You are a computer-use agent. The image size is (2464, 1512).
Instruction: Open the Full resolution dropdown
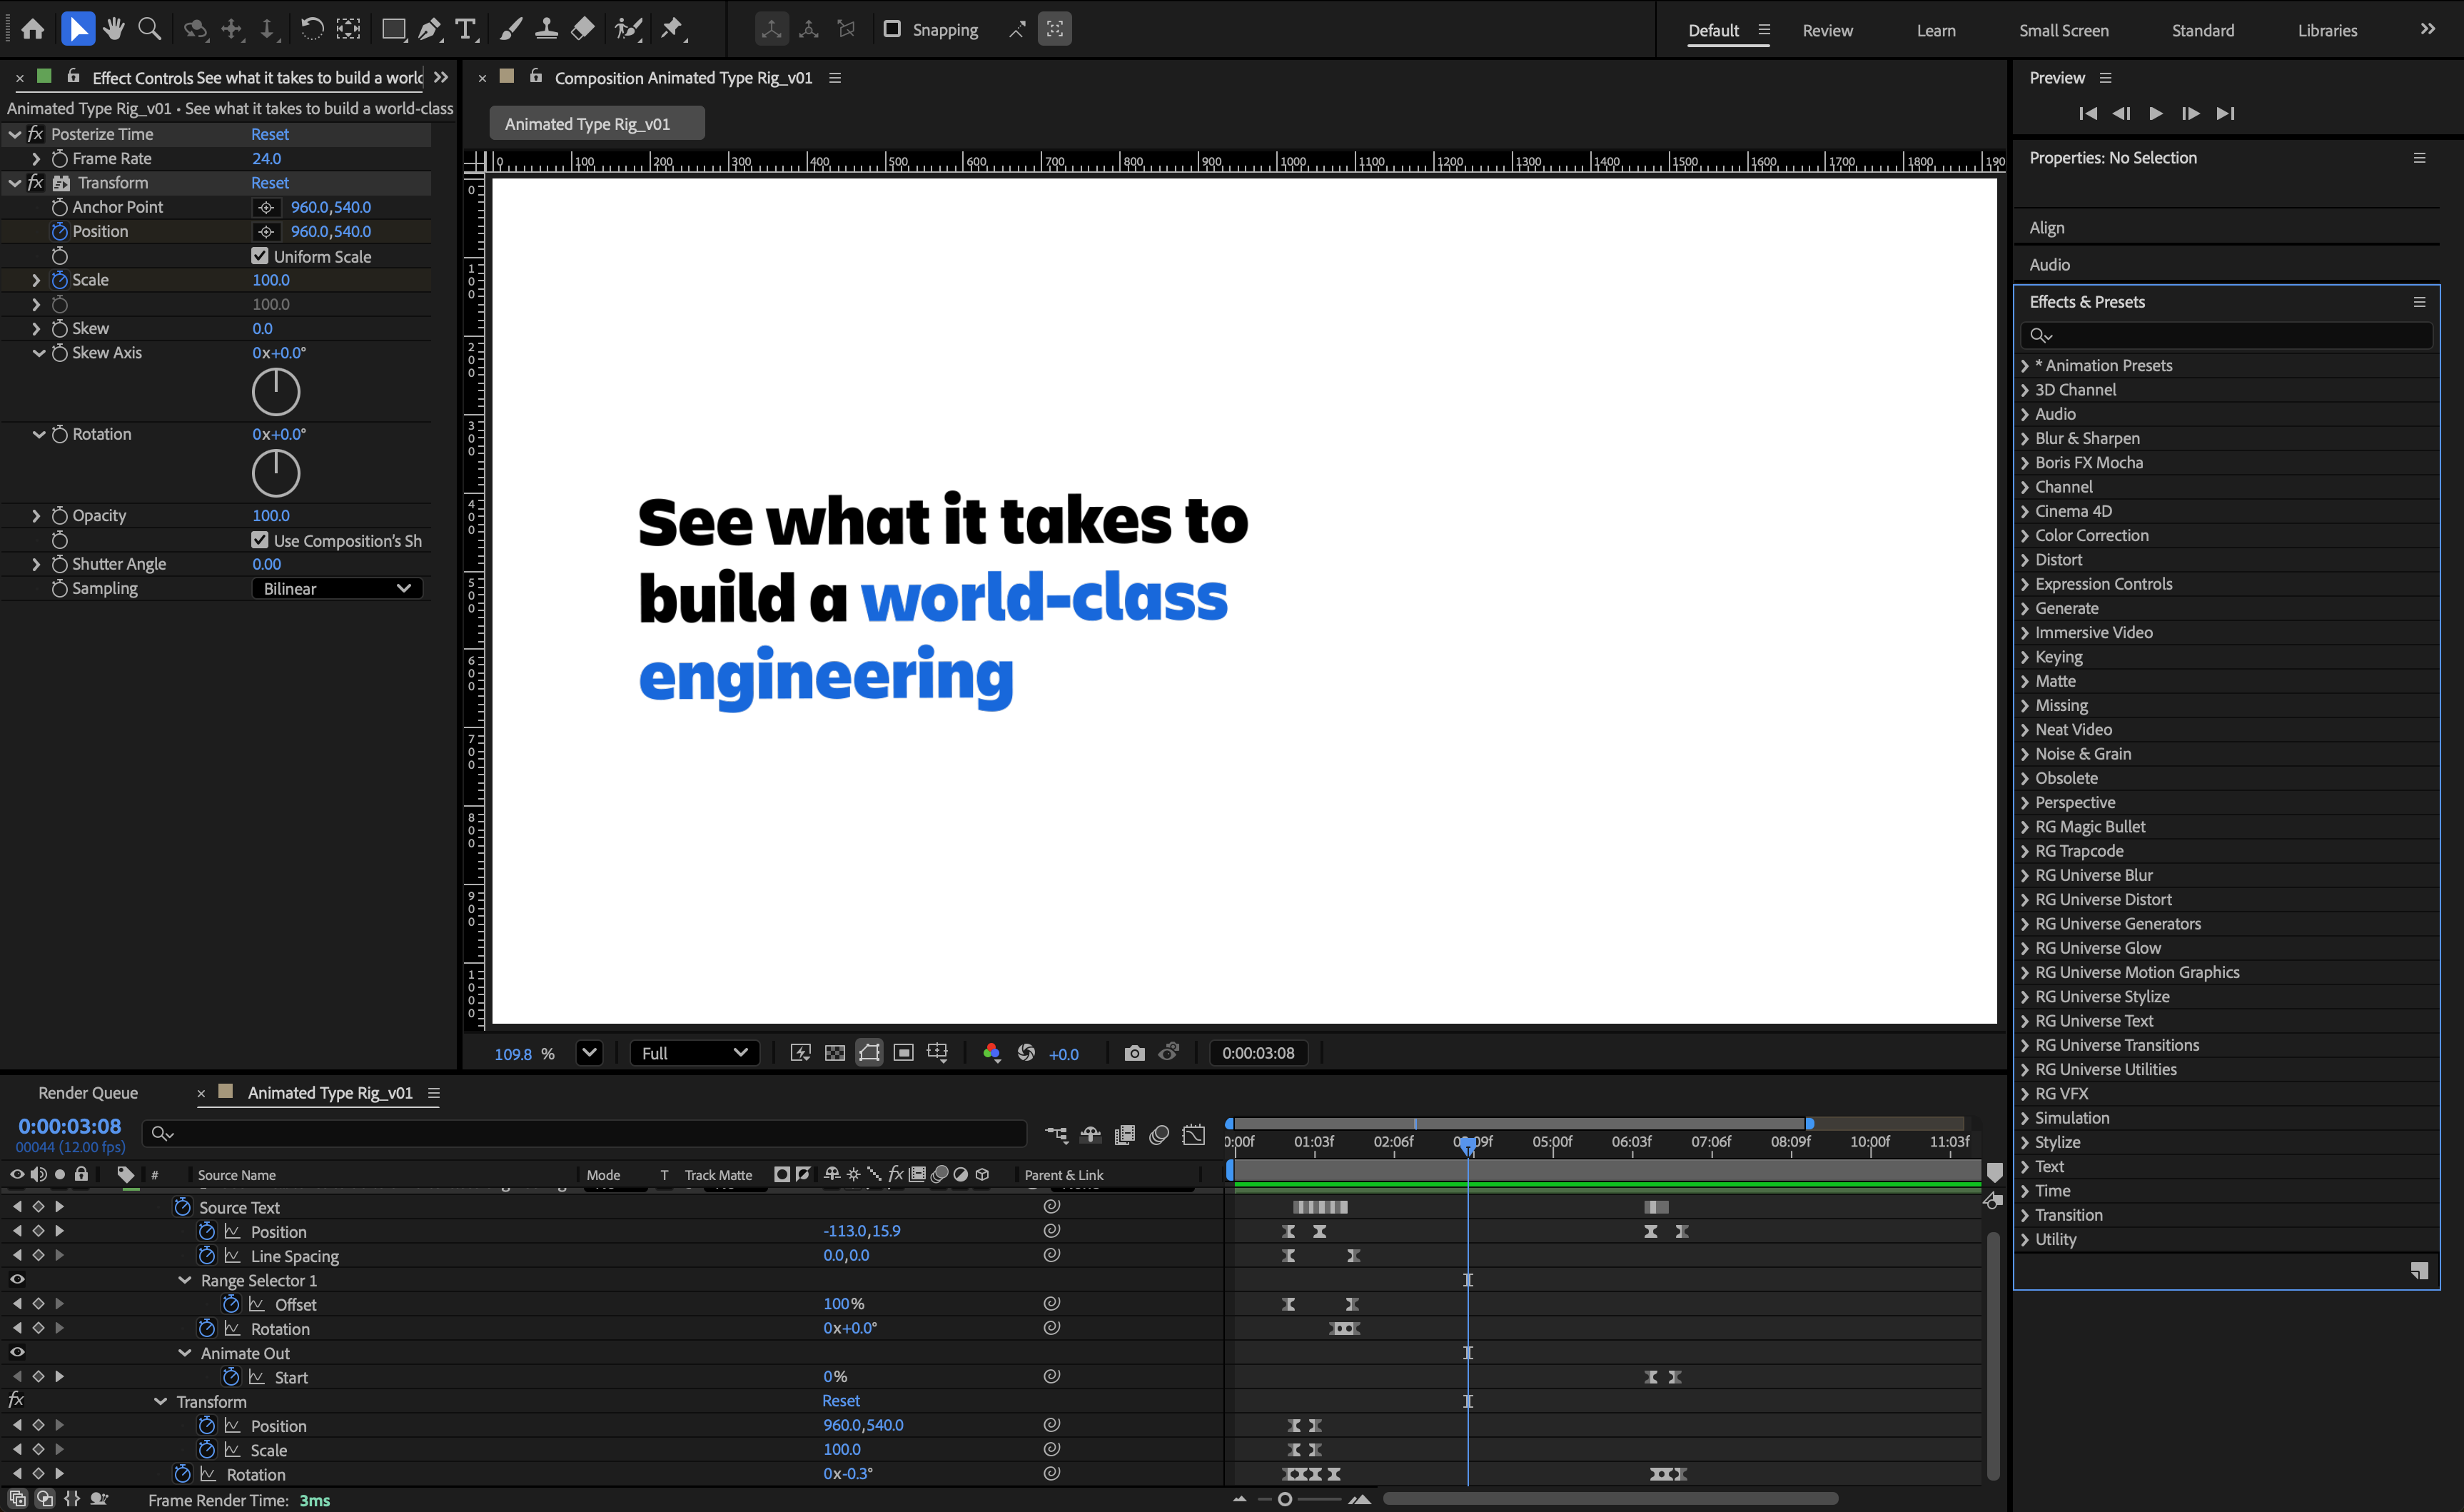click(694, 1053)
